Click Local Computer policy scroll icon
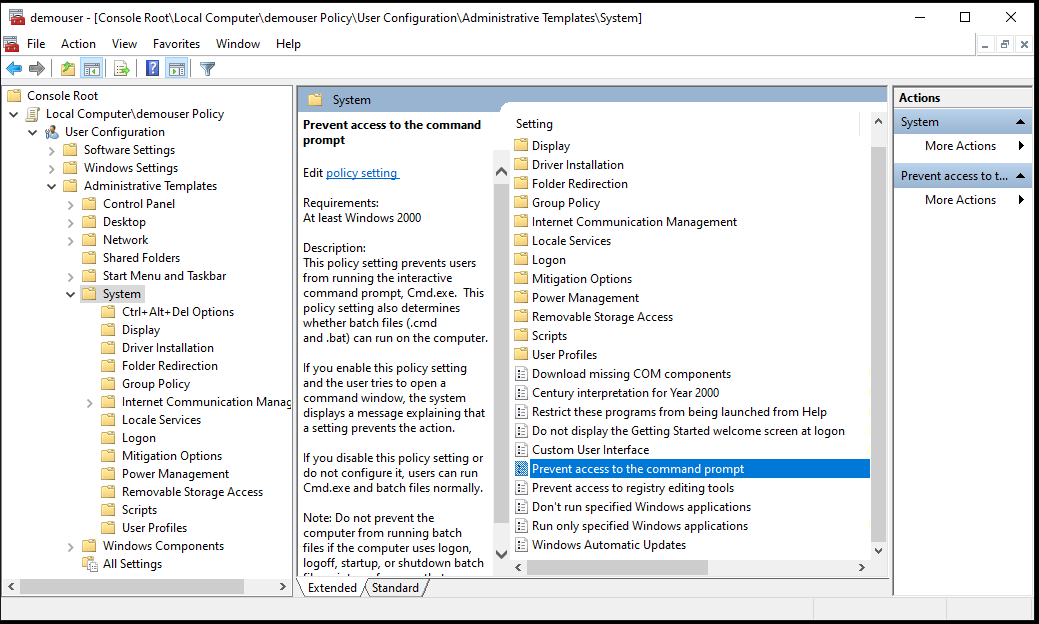Image resolution: width=1039 pixels, height=624 pixels. tap(32, 114)
